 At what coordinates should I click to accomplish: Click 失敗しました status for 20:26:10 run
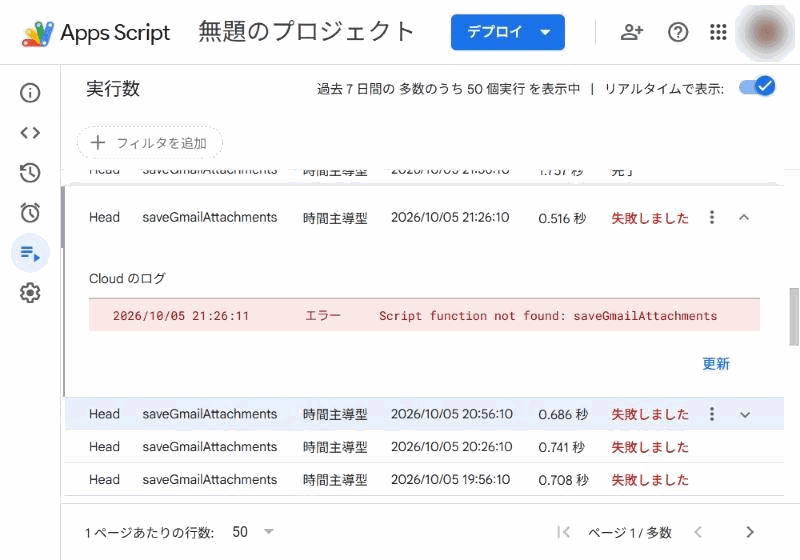(x=650, y=447)
